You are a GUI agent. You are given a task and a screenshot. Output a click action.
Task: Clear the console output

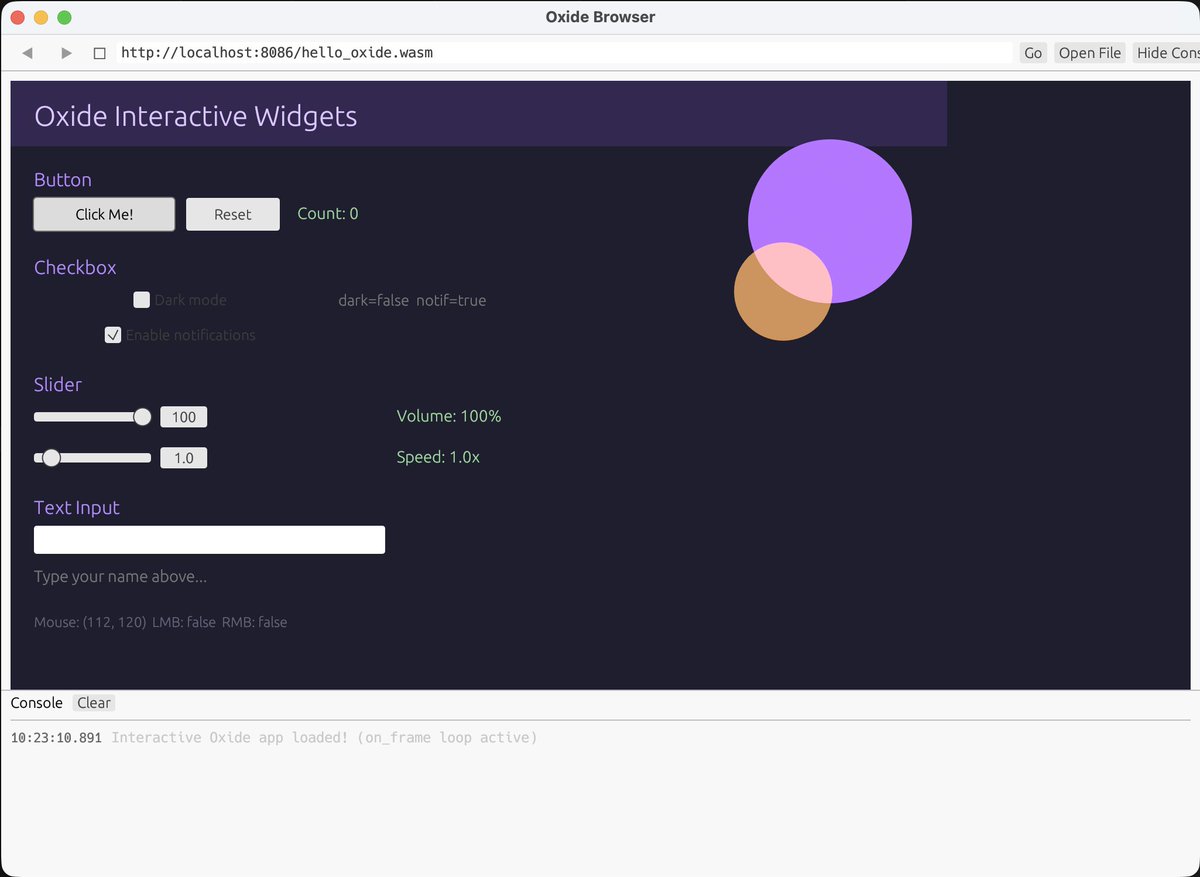[x=94, y=703]
